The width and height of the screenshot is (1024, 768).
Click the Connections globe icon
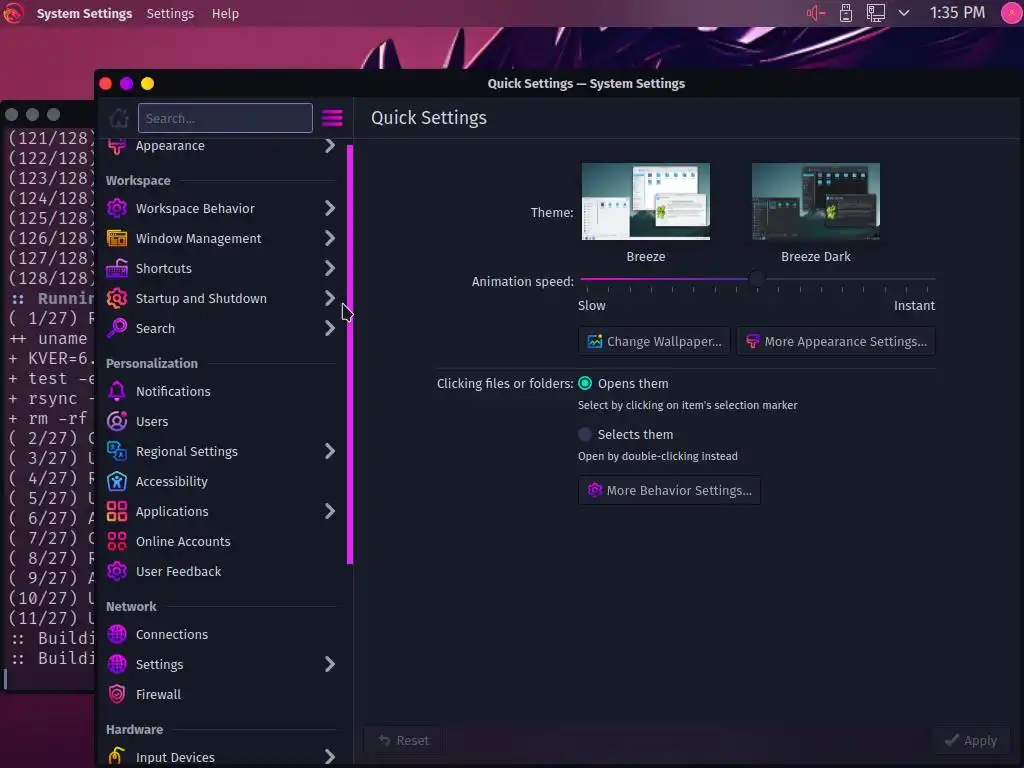(117, 634)
